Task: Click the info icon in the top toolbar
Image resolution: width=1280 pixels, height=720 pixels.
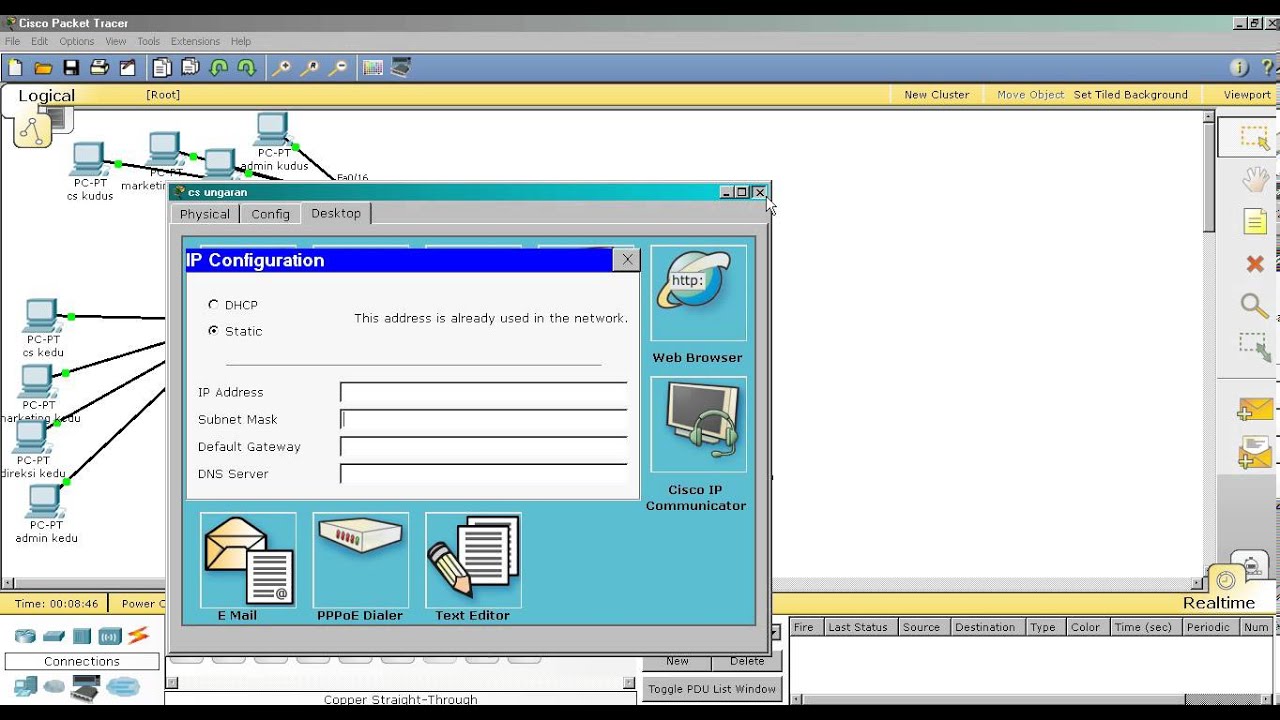Action: (1239, 68)
